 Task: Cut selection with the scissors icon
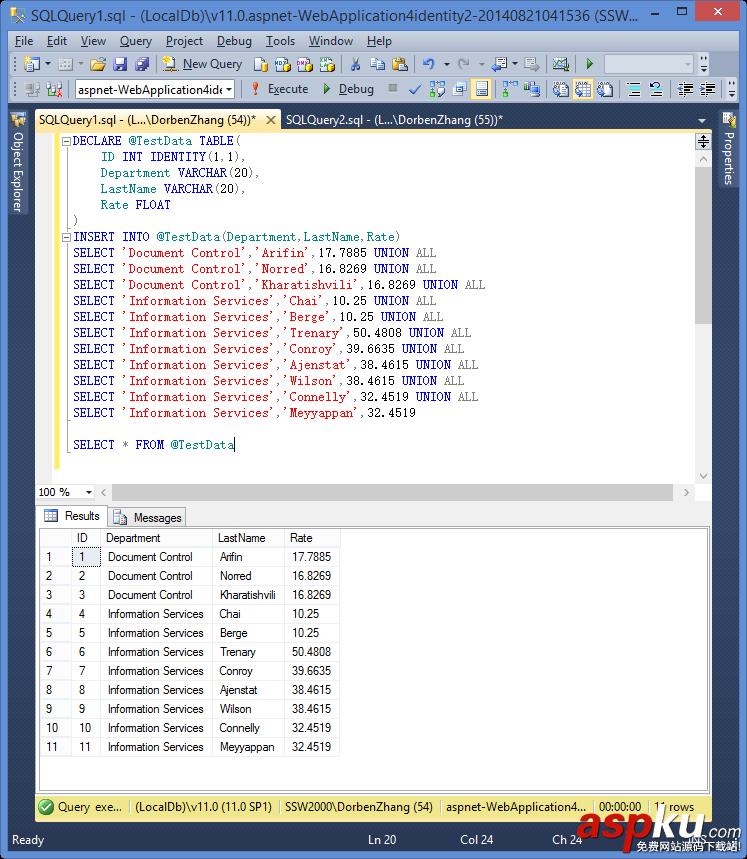pos(355,64)
